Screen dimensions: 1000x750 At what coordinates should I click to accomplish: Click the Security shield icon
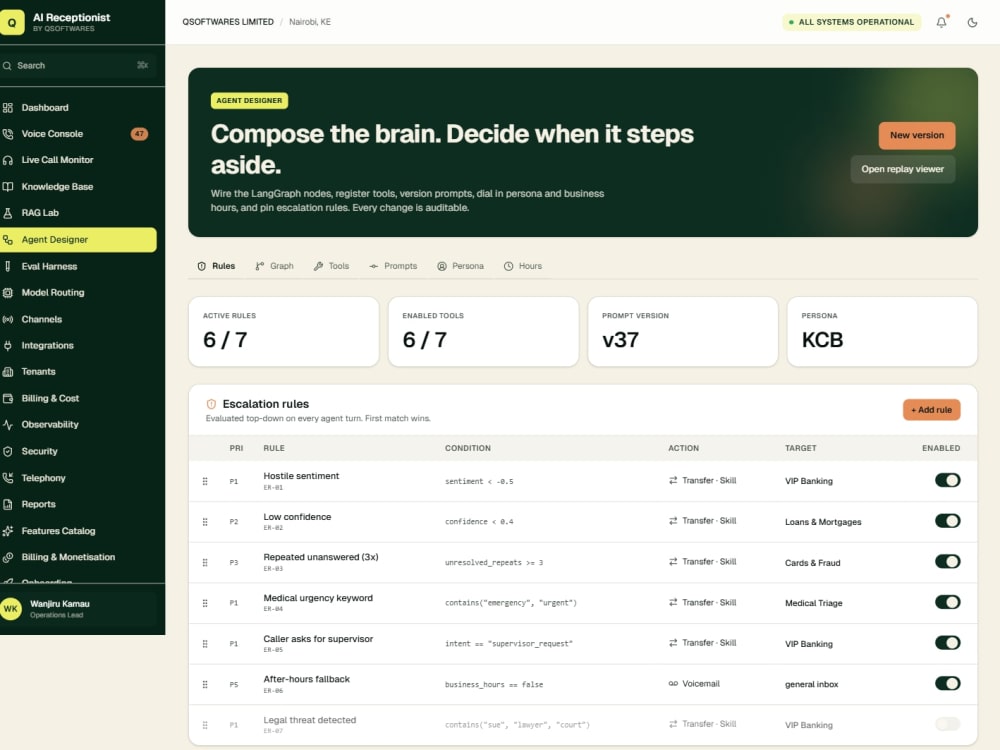click(x=8, y=452)
